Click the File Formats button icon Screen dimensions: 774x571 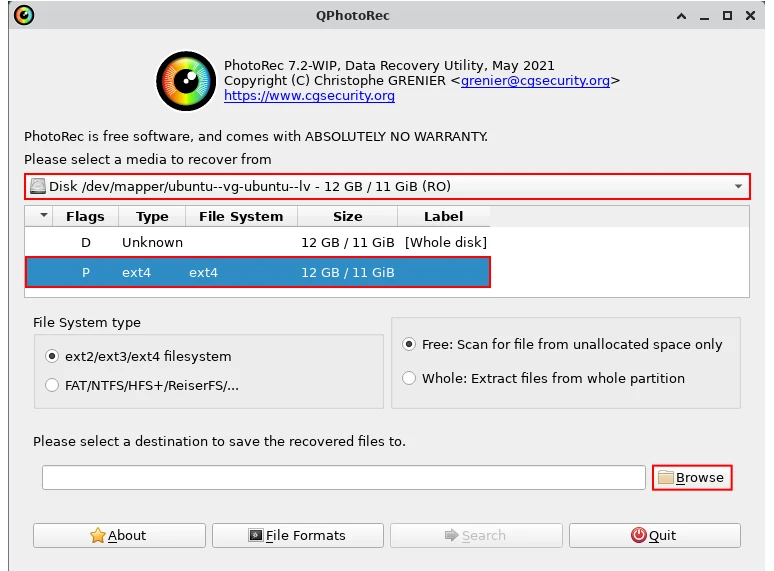[x=256, y=536]
